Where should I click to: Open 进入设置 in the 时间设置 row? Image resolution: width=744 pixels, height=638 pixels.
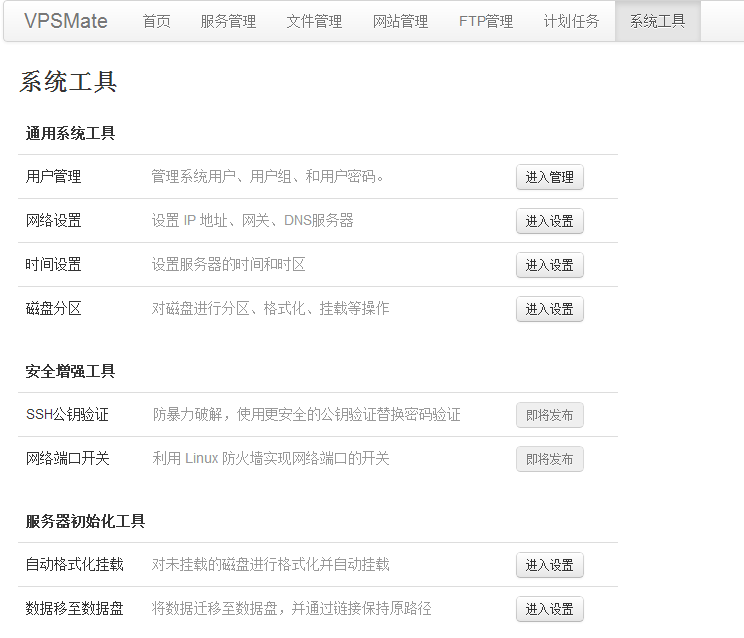tap(549, 265)
